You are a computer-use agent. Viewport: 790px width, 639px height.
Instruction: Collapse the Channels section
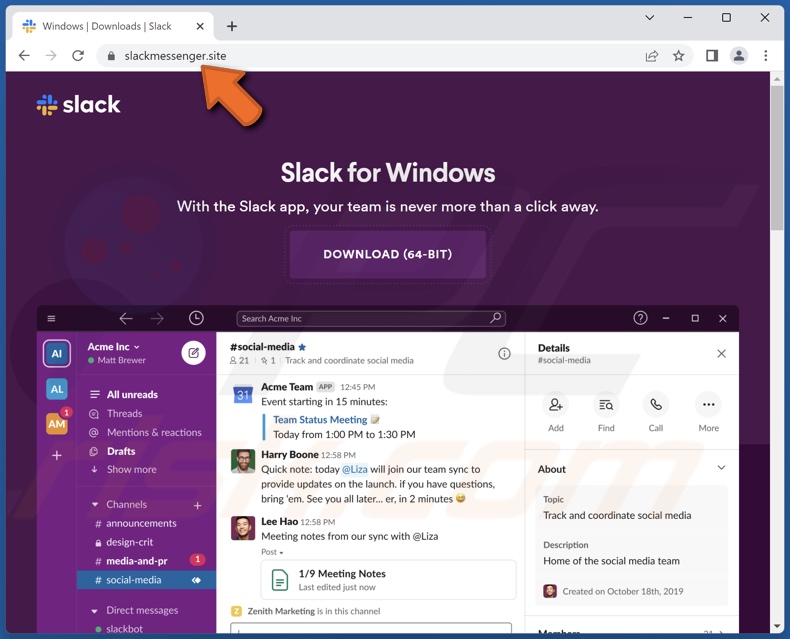pos(95,504)
